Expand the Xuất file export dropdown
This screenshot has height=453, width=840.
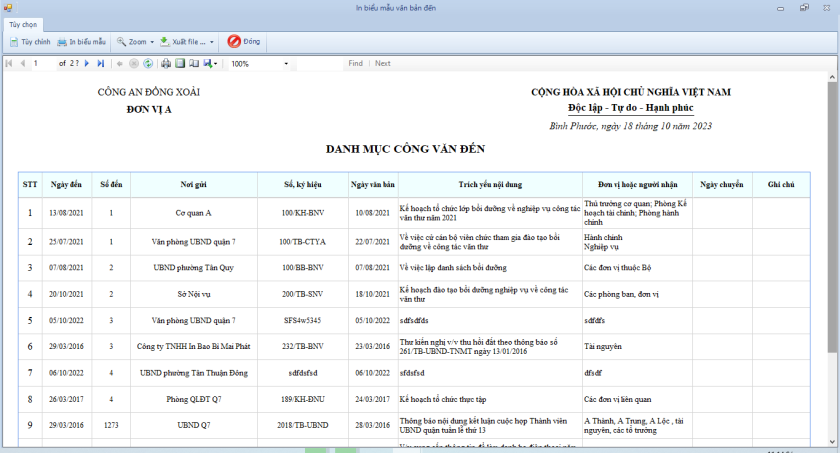pos(188,42)
